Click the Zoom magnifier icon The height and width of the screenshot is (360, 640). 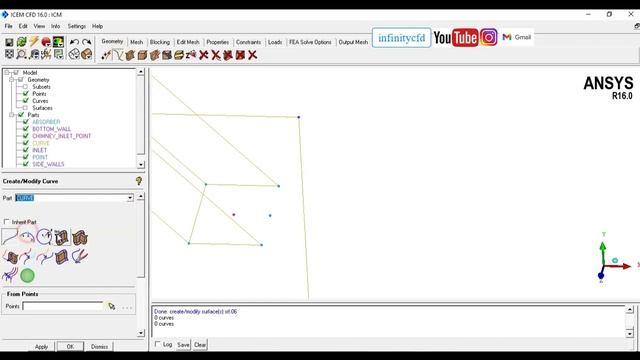21,54
